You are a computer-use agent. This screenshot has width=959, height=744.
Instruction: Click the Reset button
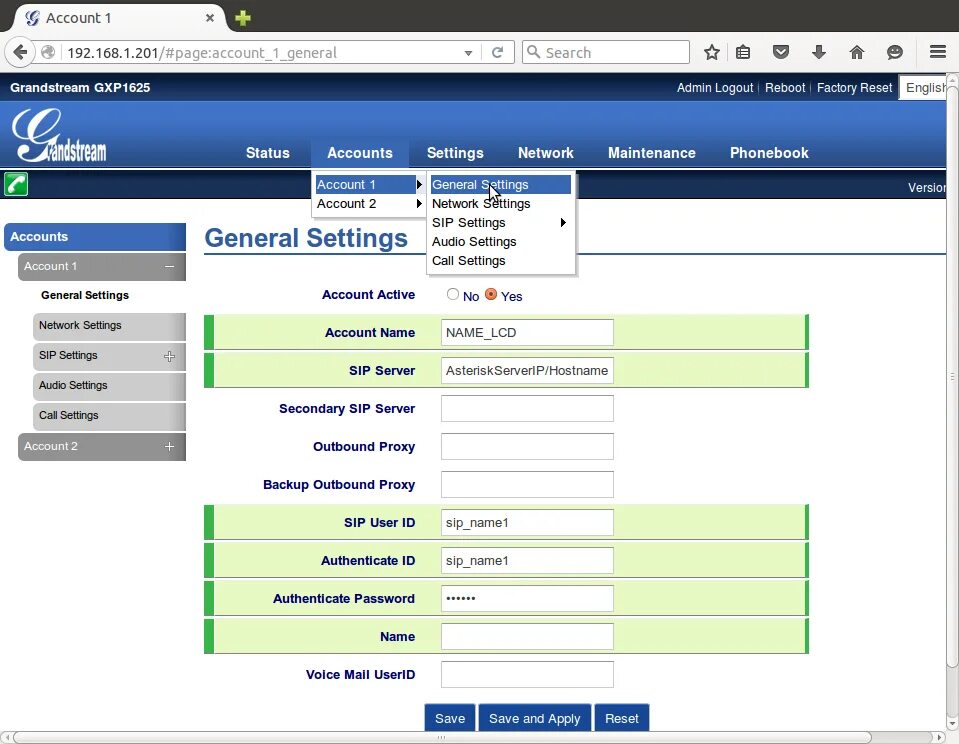pyautogui.click(x=621, y=718)
